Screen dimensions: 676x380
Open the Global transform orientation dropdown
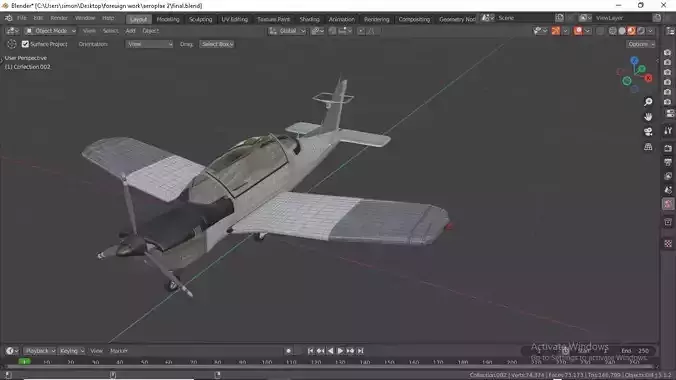[287, 31]
